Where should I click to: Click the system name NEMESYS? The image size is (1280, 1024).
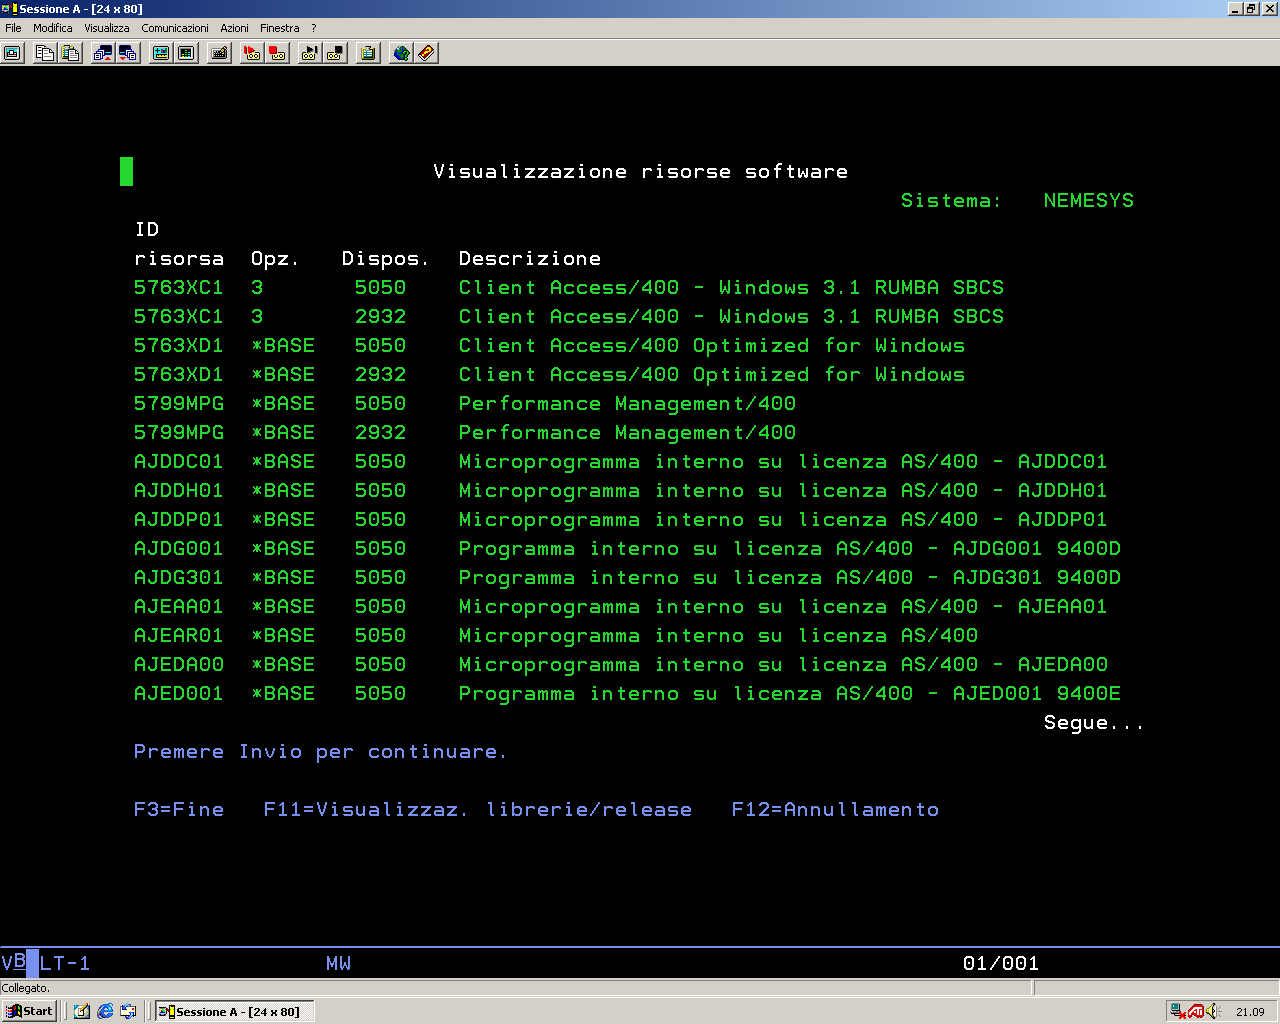[1089, 200]
